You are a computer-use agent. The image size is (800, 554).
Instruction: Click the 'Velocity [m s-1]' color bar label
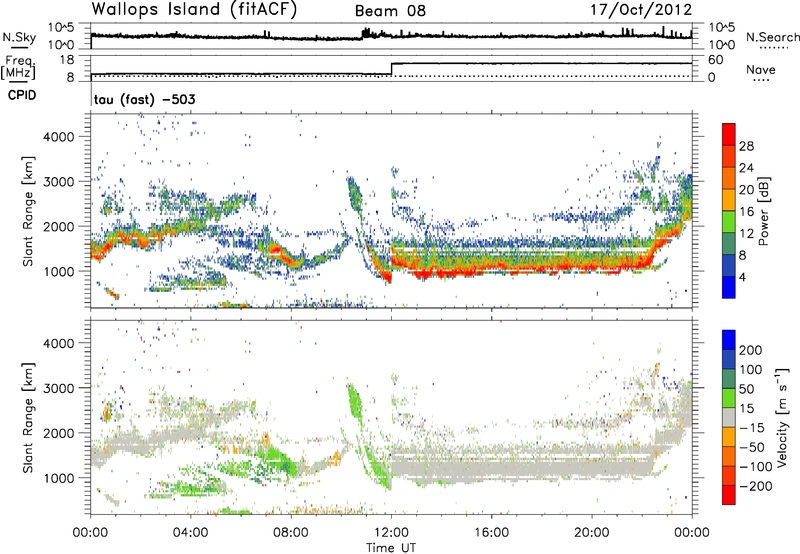coord(782,417)
